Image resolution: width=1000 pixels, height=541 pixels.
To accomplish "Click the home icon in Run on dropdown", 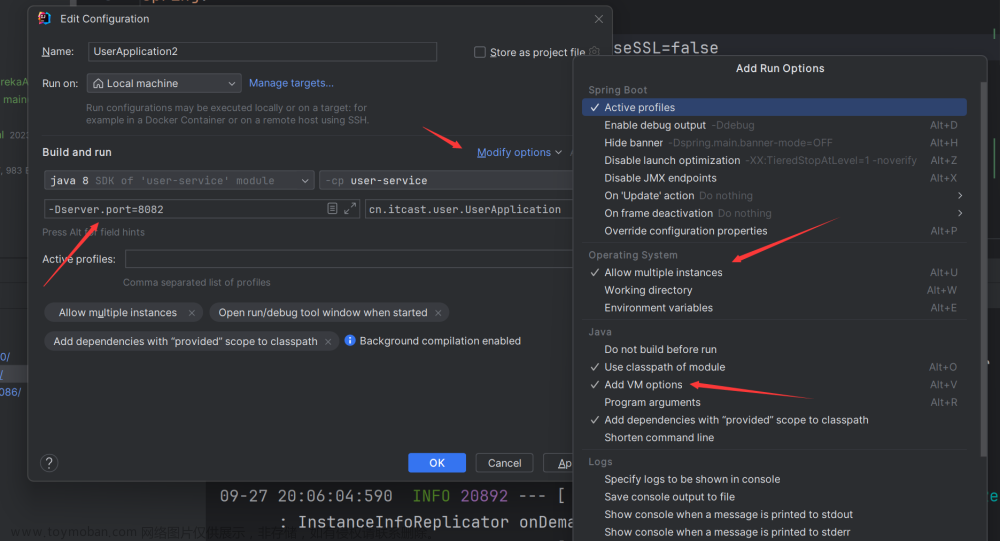I will click(x=98, y=84).
